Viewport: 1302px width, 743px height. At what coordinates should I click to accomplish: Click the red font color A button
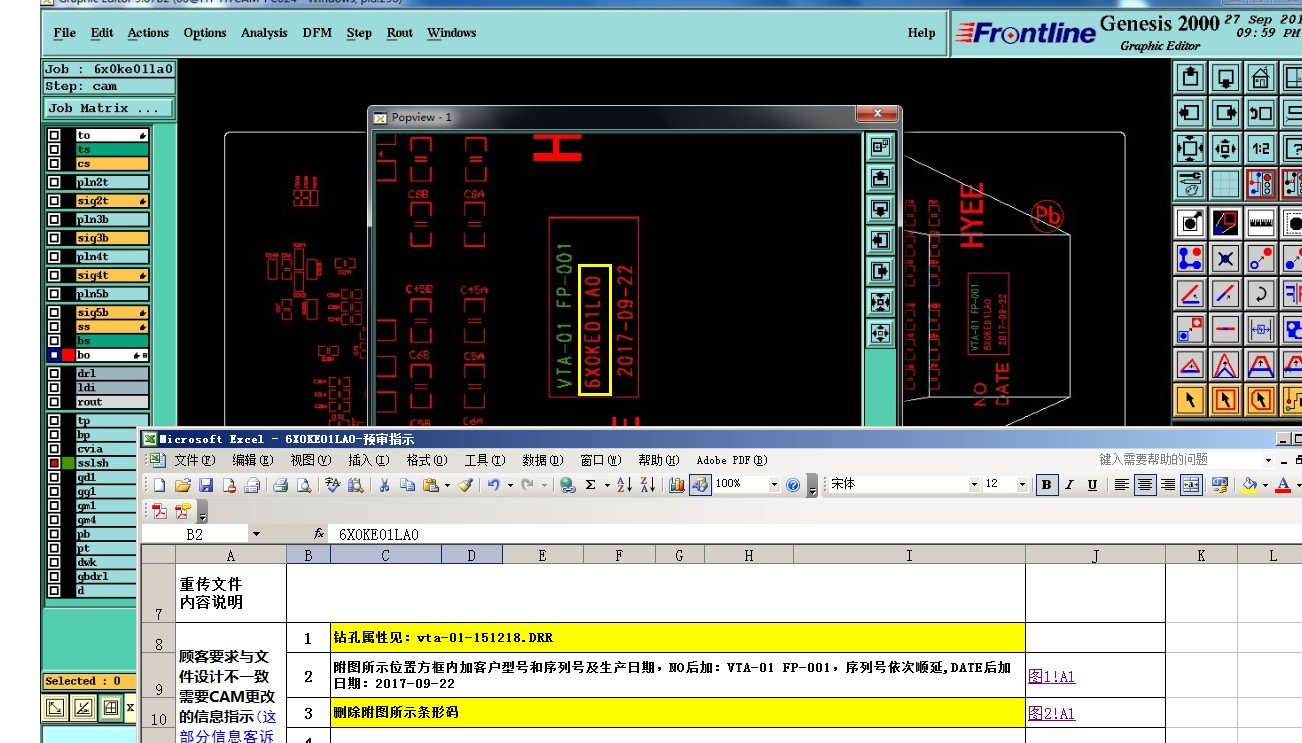1283,485
